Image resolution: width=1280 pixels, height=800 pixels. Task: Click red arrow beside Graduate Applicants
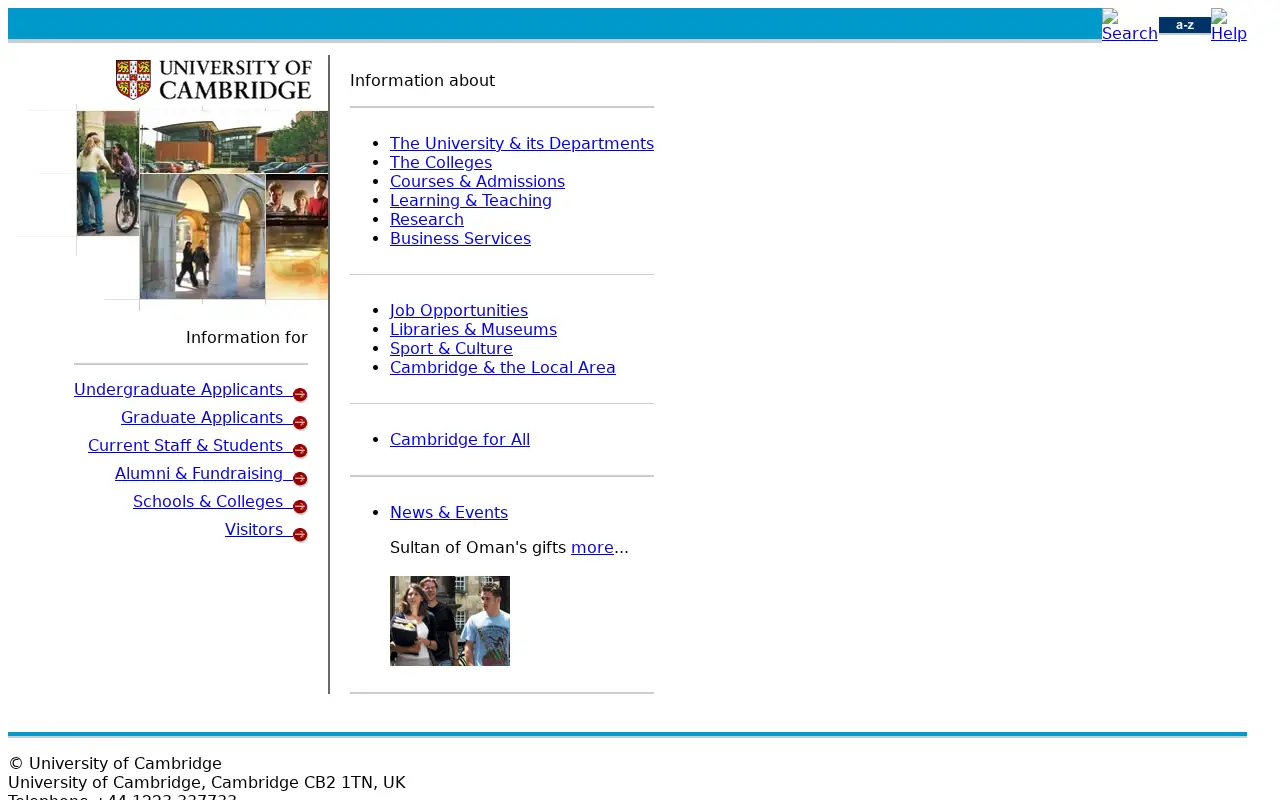click(300, 422)
